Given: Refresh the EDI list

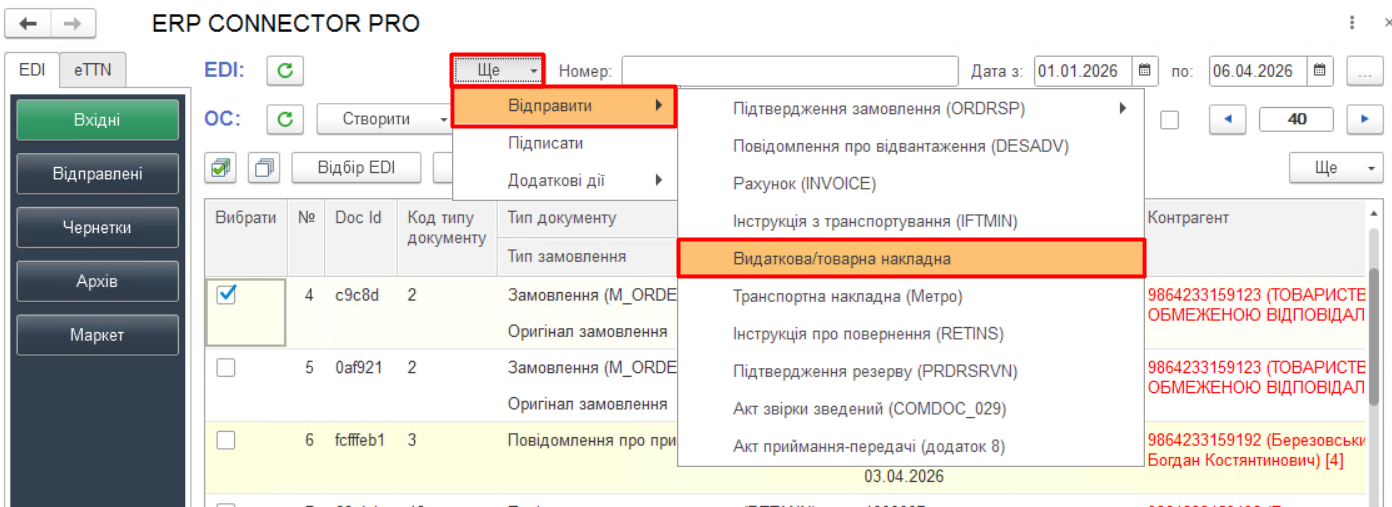Looking at the screenshot, I should click(x=285, y=71).
